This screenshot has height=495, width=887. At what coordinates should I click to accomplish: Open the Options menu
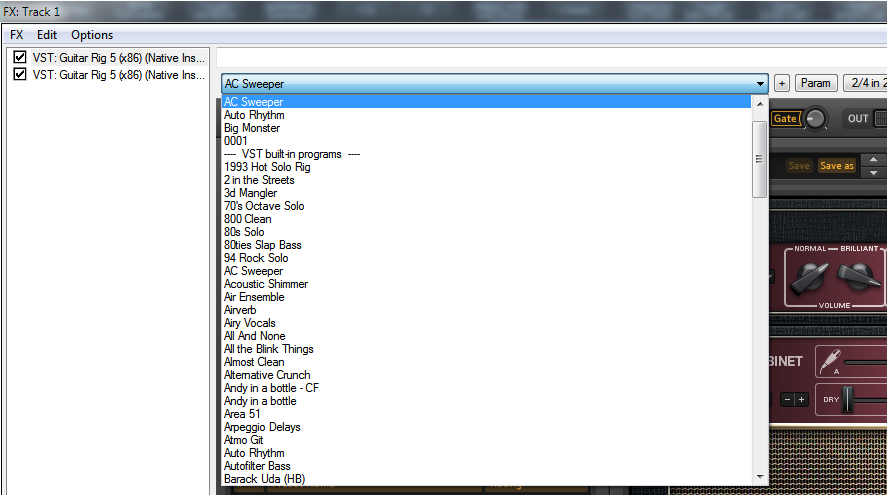[92, 35]
